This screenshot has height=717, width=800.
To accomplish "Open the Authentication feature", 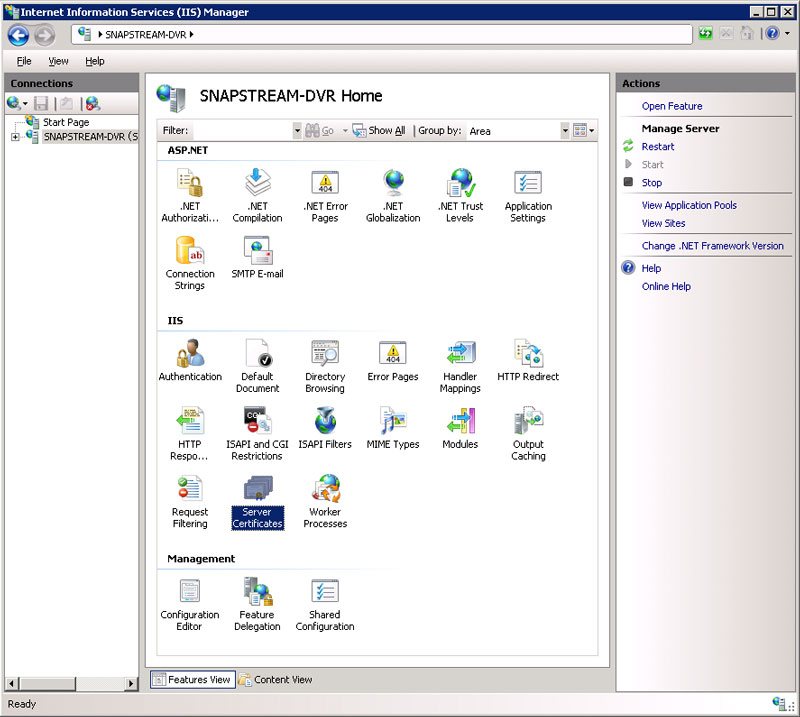I will [190, 360].
